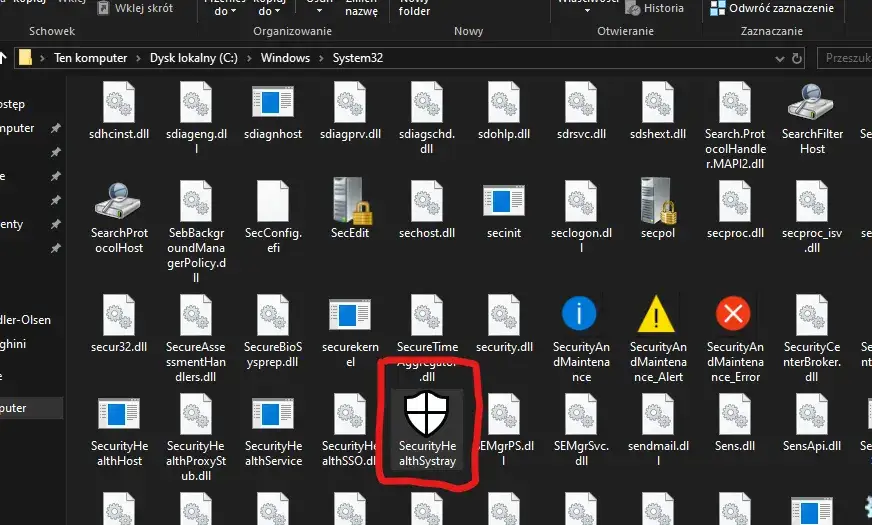Select sendmail.dll file
The height and width of the screenshot is (525, 872).
pos(658,429)
